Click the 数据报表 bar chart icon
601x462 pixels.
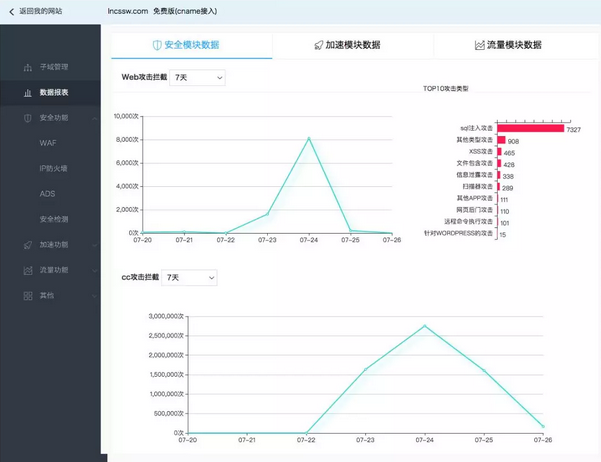point(28,93)
